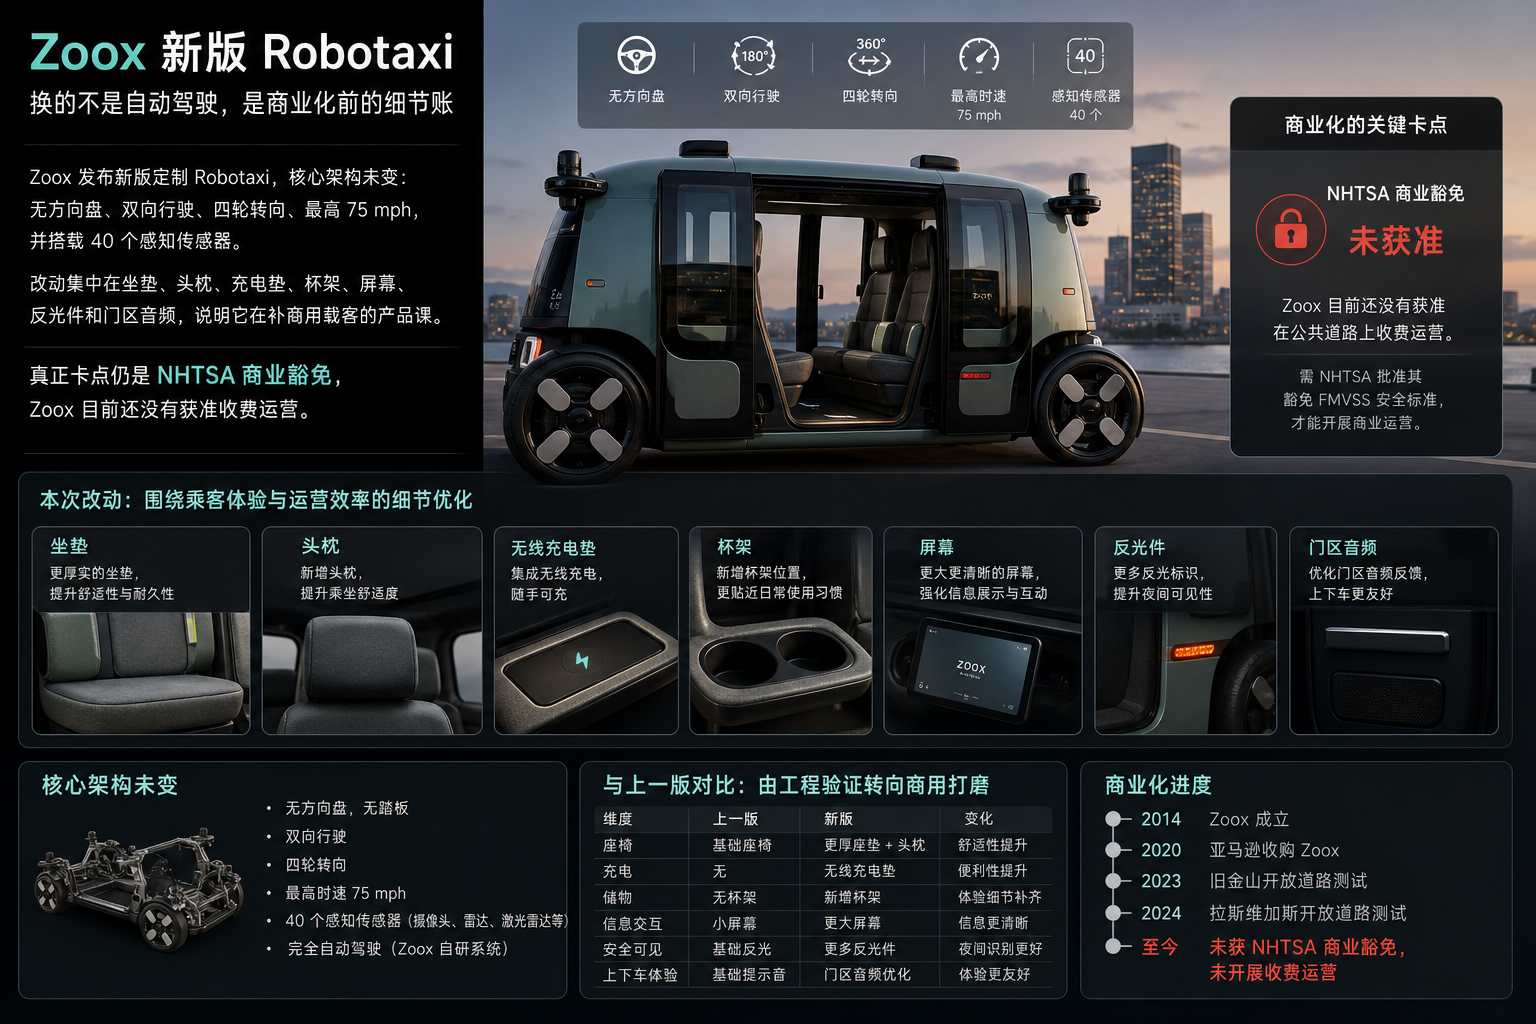Click the 信息交互 row label
This screenshot has width=1536, height=1024.
632,923
